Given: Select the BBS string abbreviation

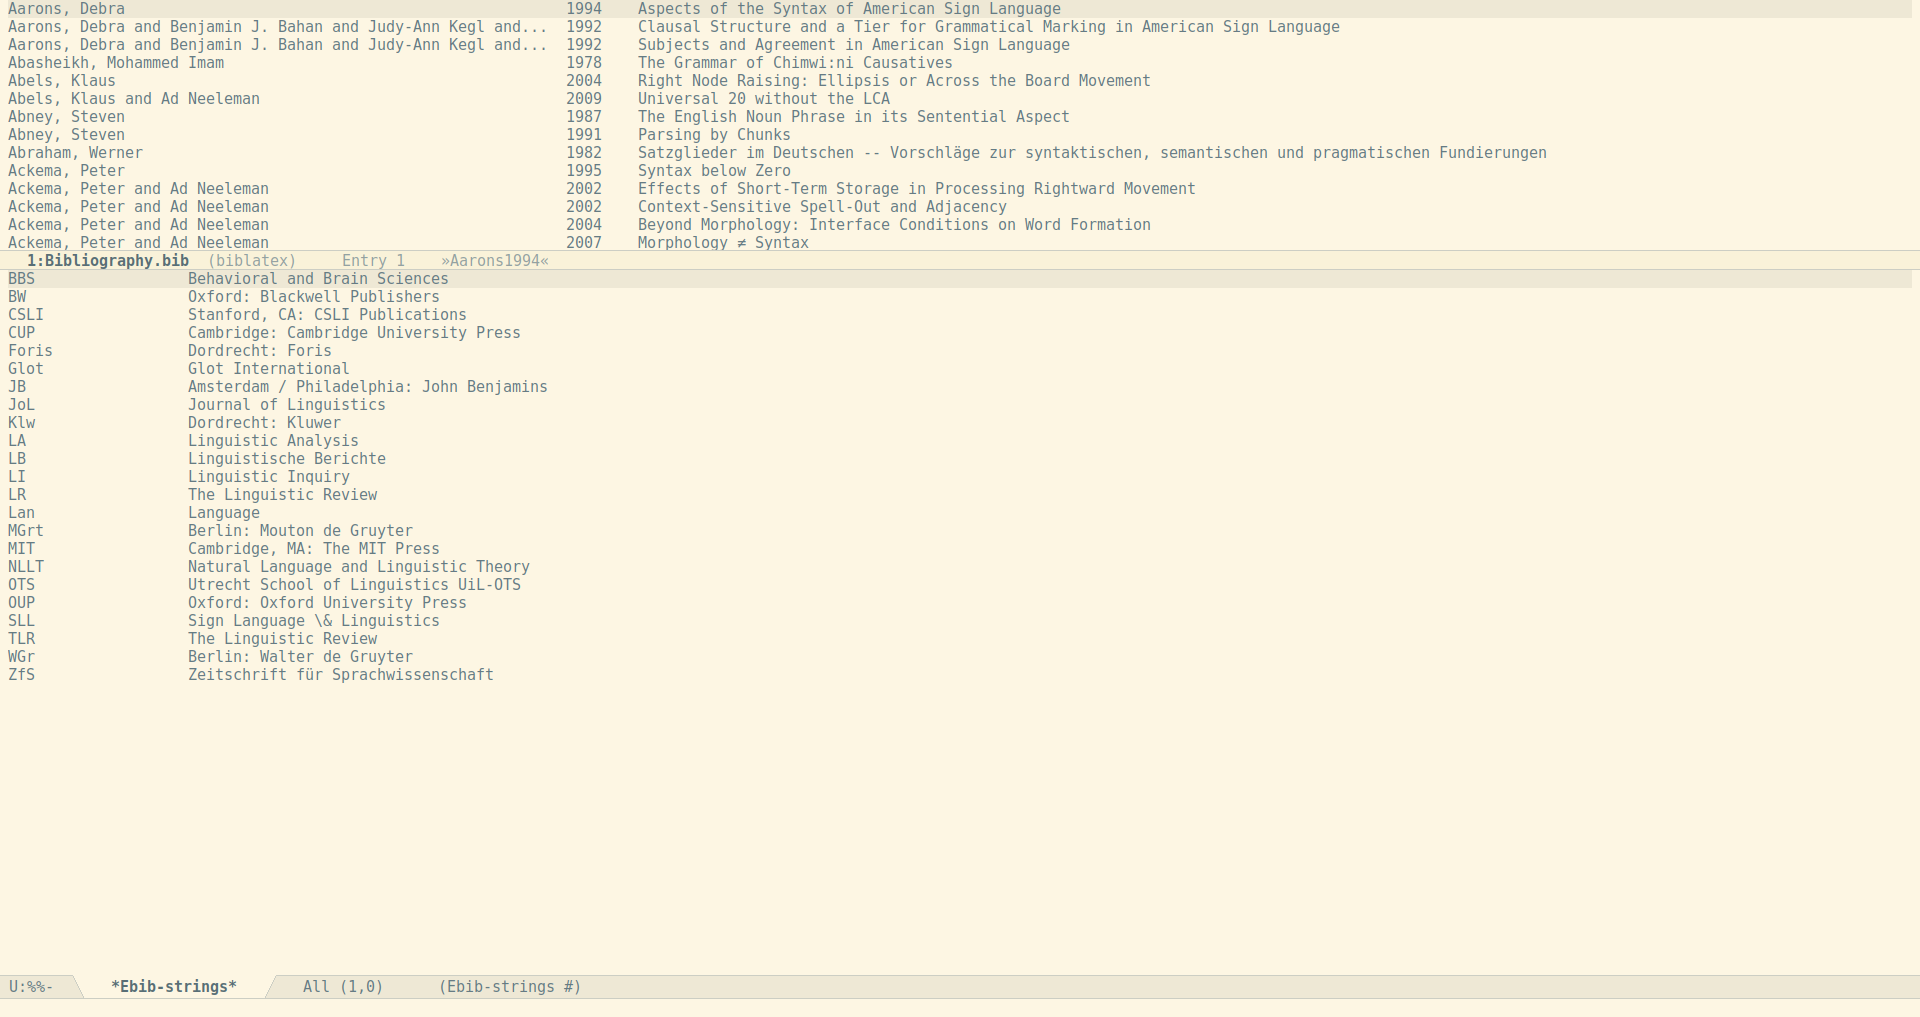Looking at the screenshot, I should (x=21, y=279).
